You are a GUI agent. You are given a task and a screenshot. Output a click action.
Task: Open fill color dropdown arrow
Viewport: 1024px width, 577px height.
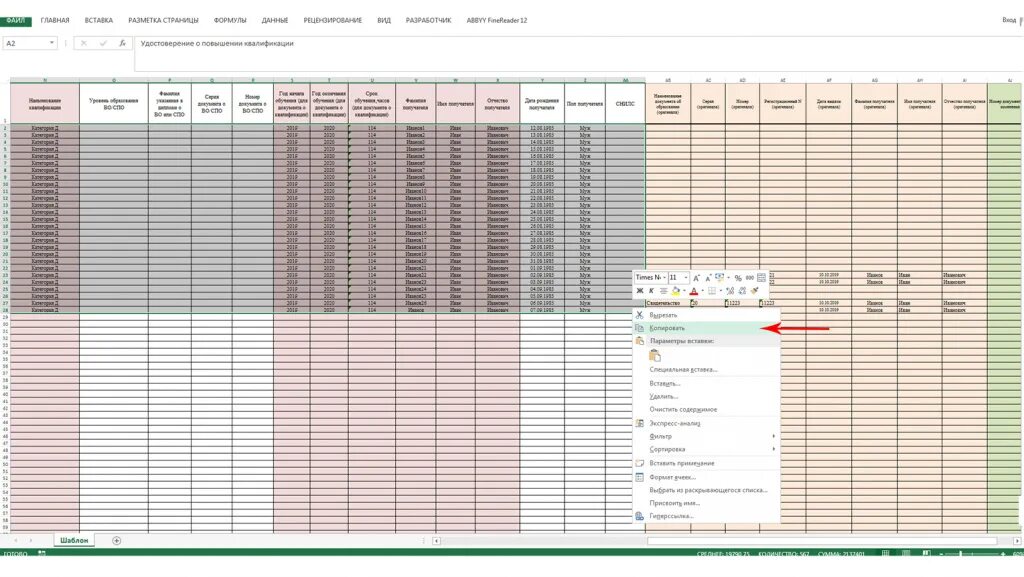pos(684,290)
